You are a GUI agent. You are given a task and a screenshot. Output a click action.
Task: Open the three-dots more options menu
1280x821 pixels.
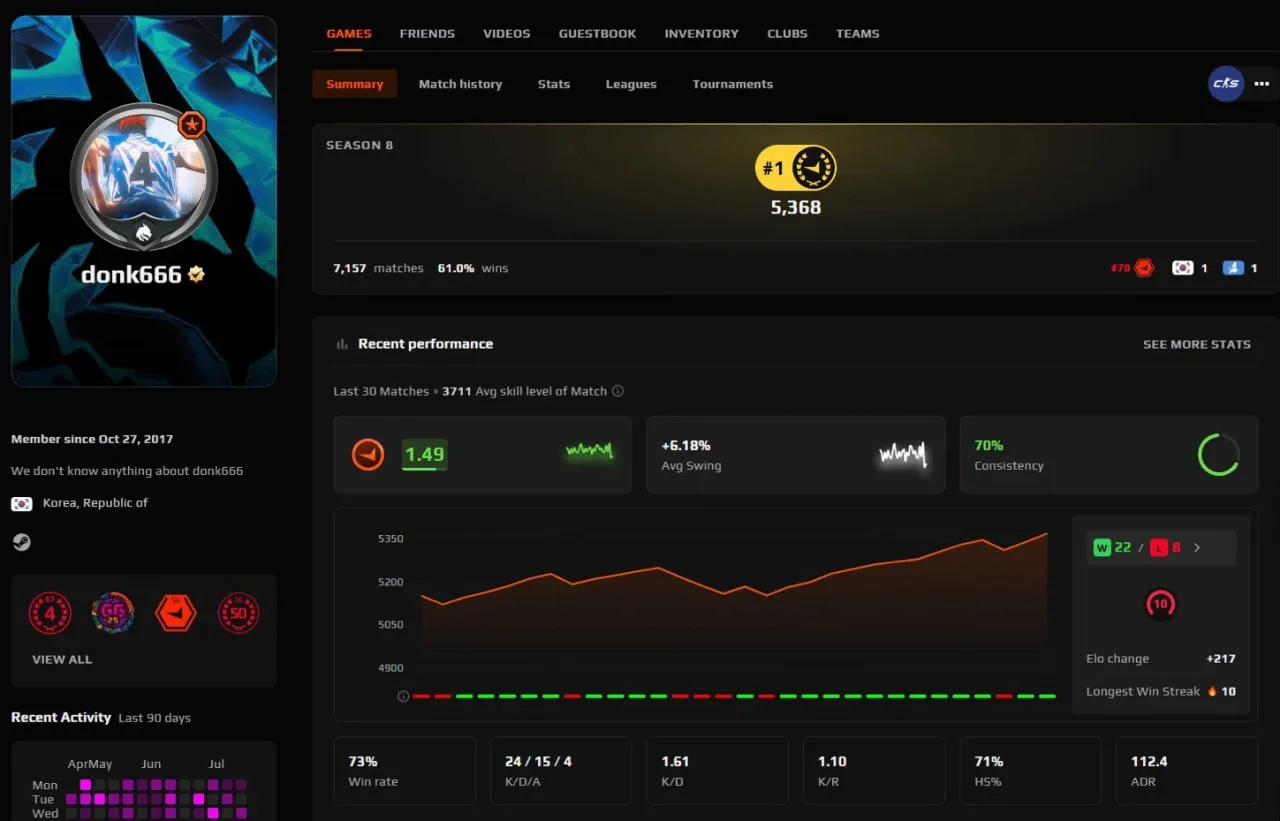click(1260, 84)
